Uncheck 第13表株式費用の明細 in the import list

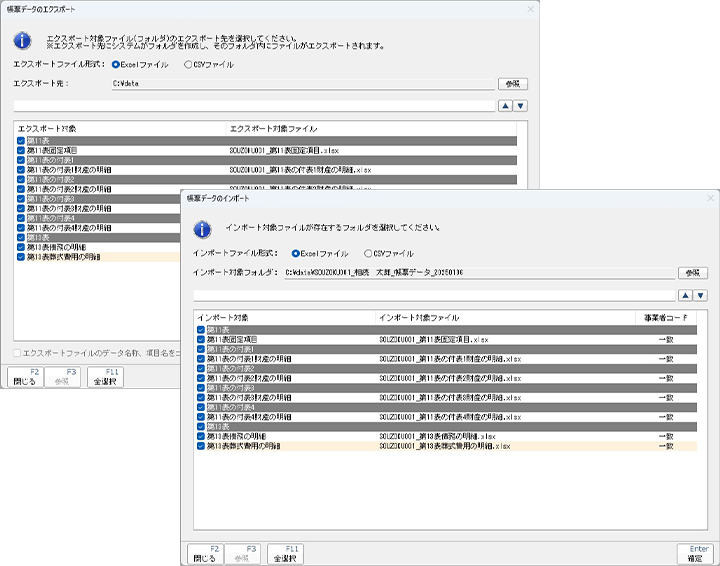coord(202,446)
